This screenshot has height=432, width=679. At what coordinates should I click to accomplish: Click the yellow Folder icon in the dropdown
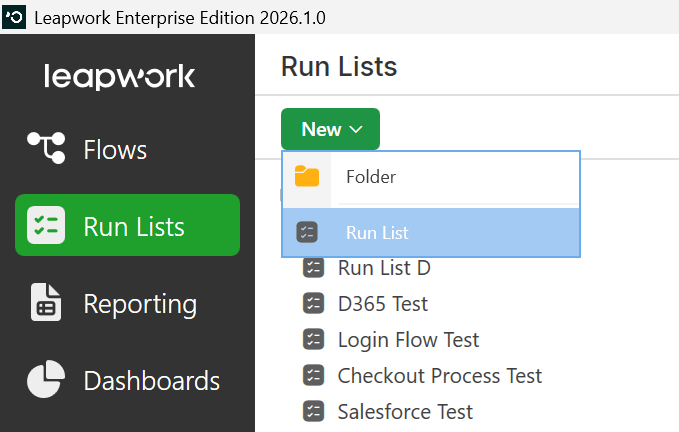click(x=307, y=176)
